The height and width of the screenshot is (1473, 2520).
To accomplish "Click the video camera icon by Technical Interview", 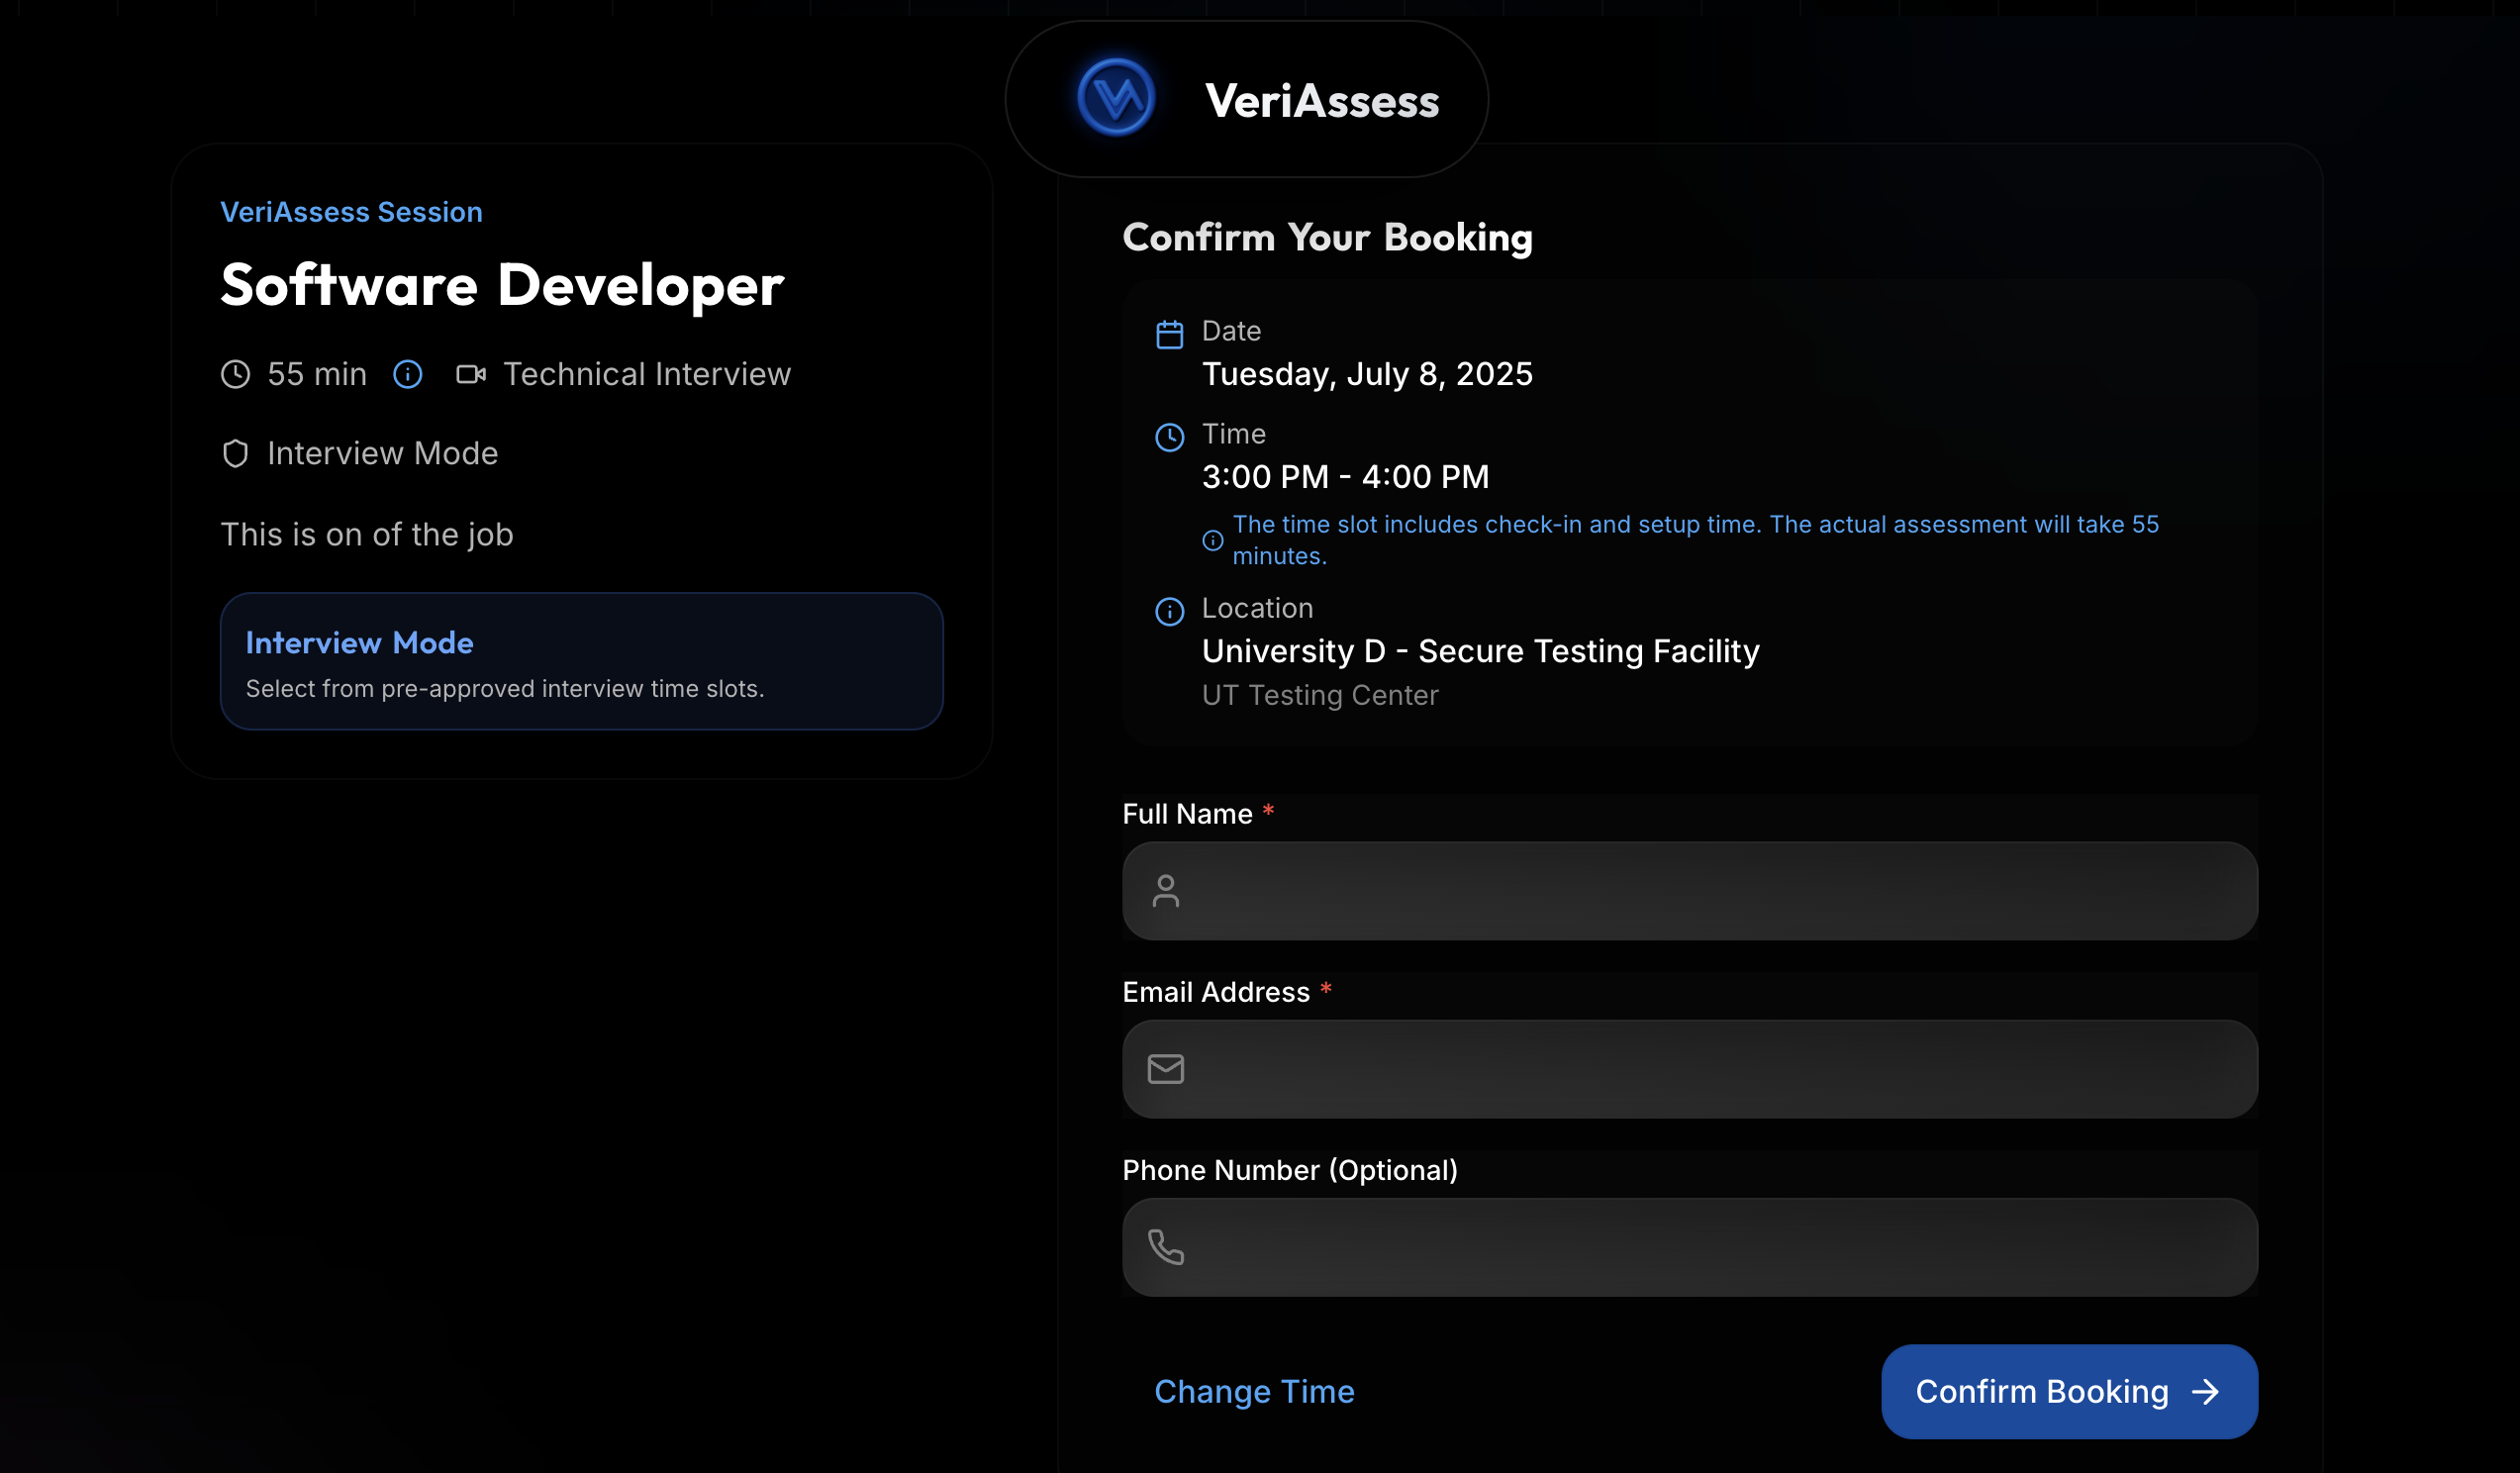I will click(x=471, y=375).
